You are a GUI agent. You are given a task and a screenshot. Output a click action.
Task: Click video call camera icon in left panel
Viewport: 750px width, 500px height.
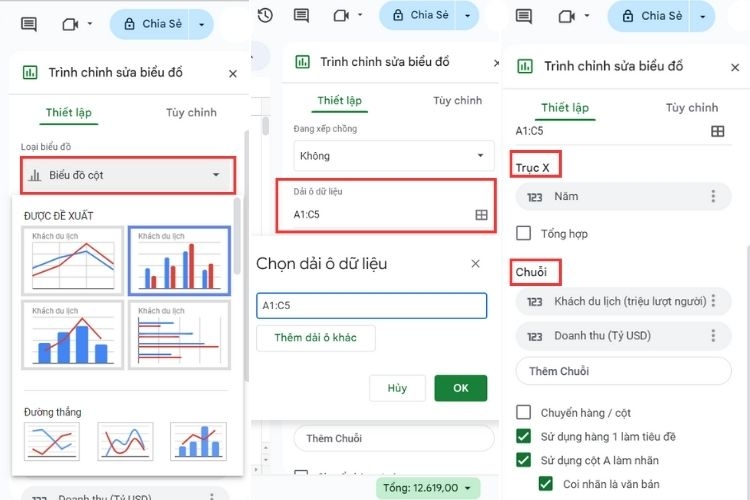70,24
